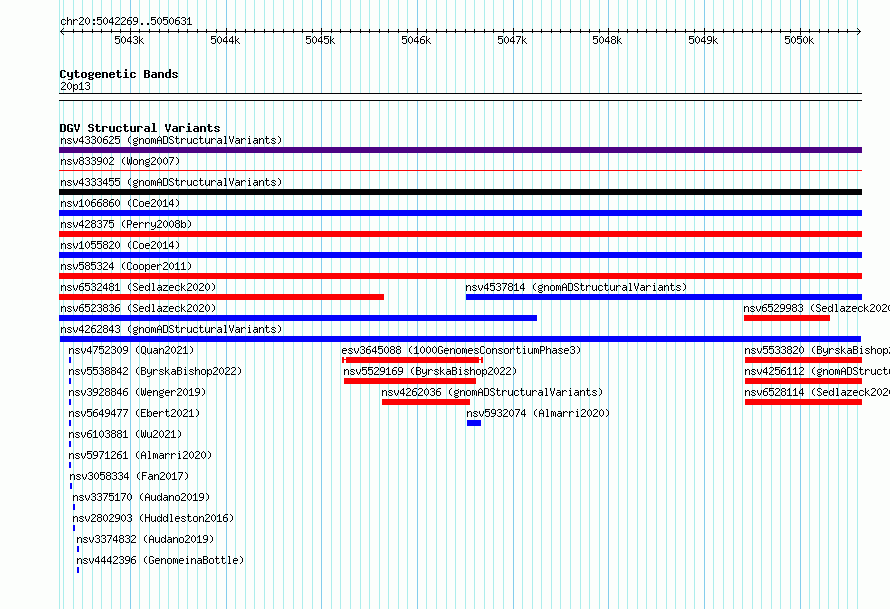Click nsv3928846 (Wenger2019) label
The image size is (890, 609).
tap(137, 392)
